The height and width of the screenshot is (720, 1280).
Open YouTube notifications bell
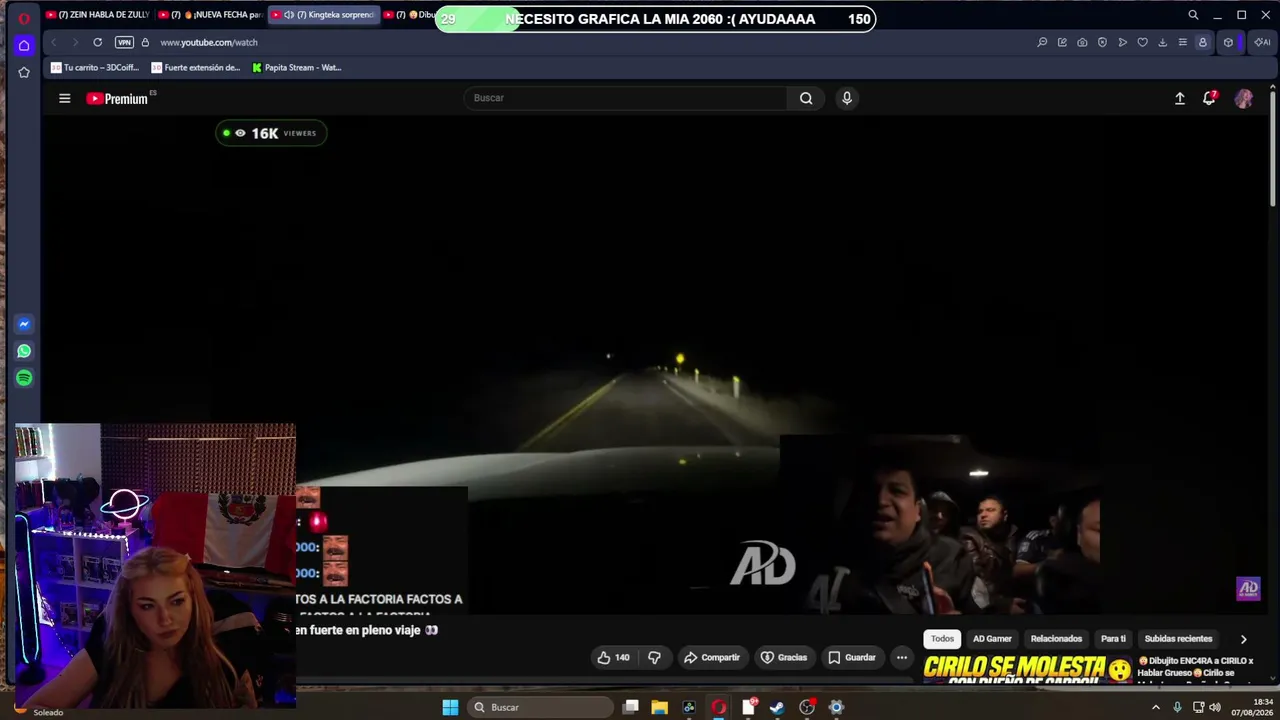(x=1209, y=98)
